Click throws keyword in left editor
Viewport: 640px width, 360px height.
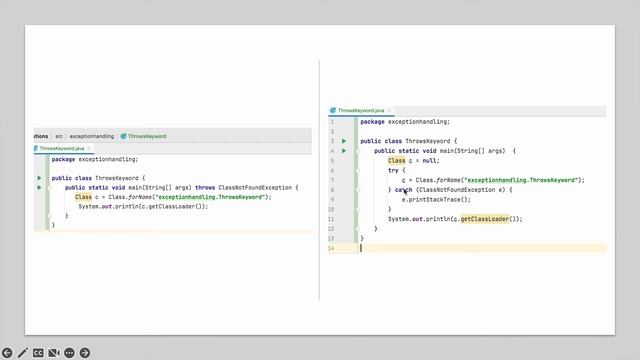coord(205,188)
